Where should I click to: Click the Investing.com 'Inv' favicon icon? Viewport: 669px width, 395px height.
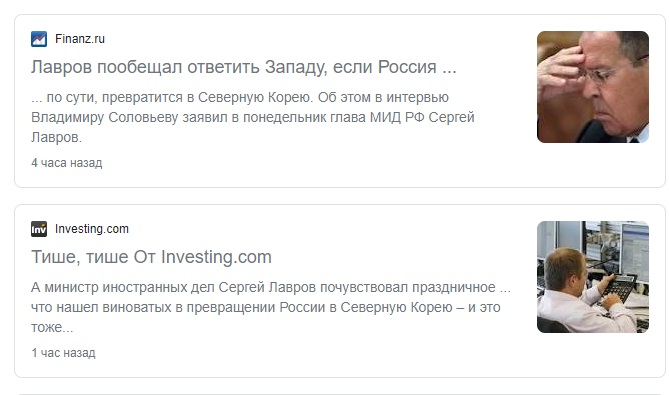click(39, 229)
